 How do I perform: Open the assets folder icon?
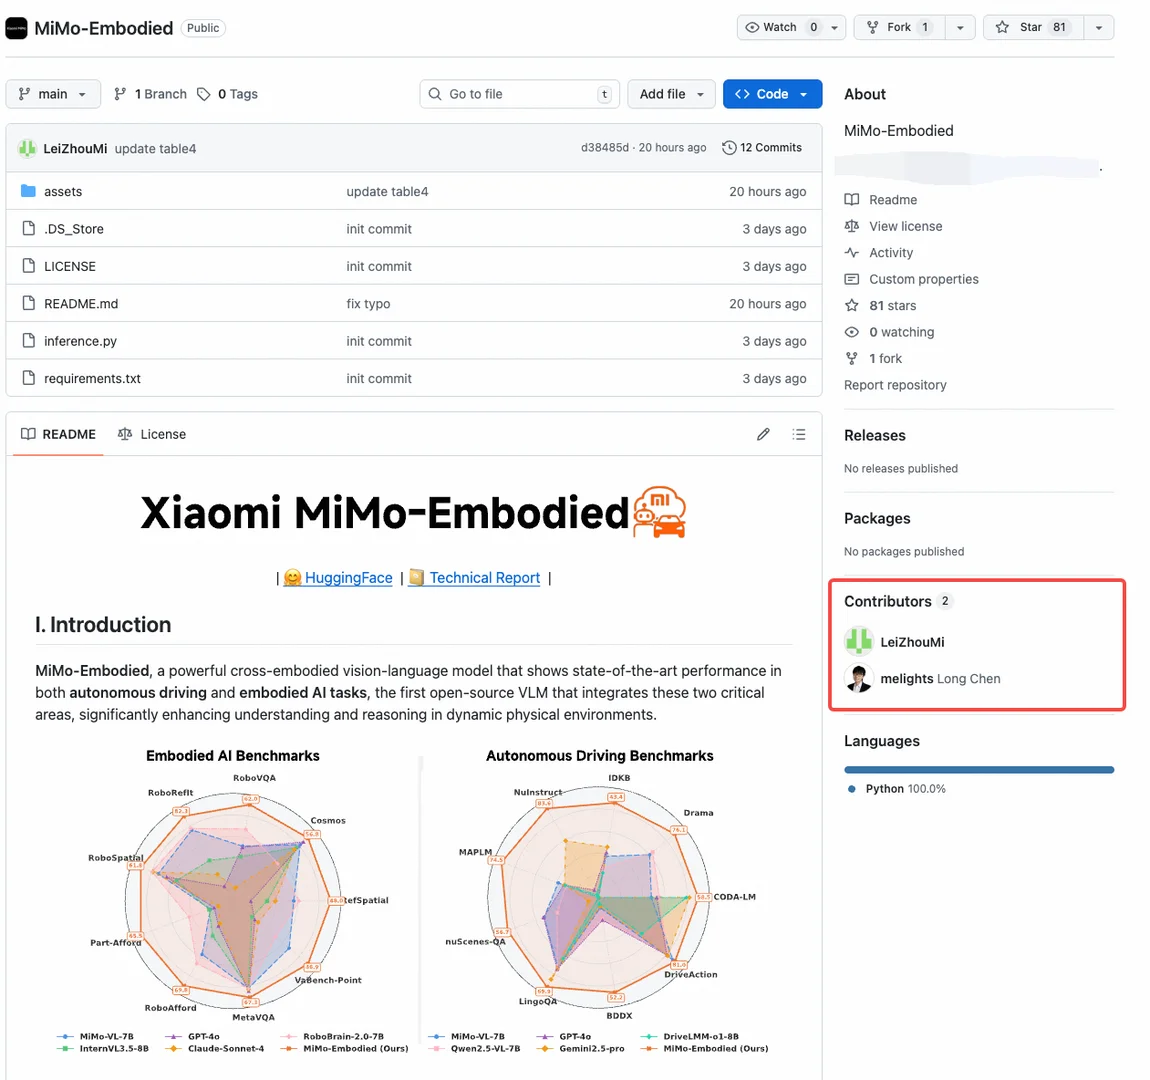click(x=29, y=191)
